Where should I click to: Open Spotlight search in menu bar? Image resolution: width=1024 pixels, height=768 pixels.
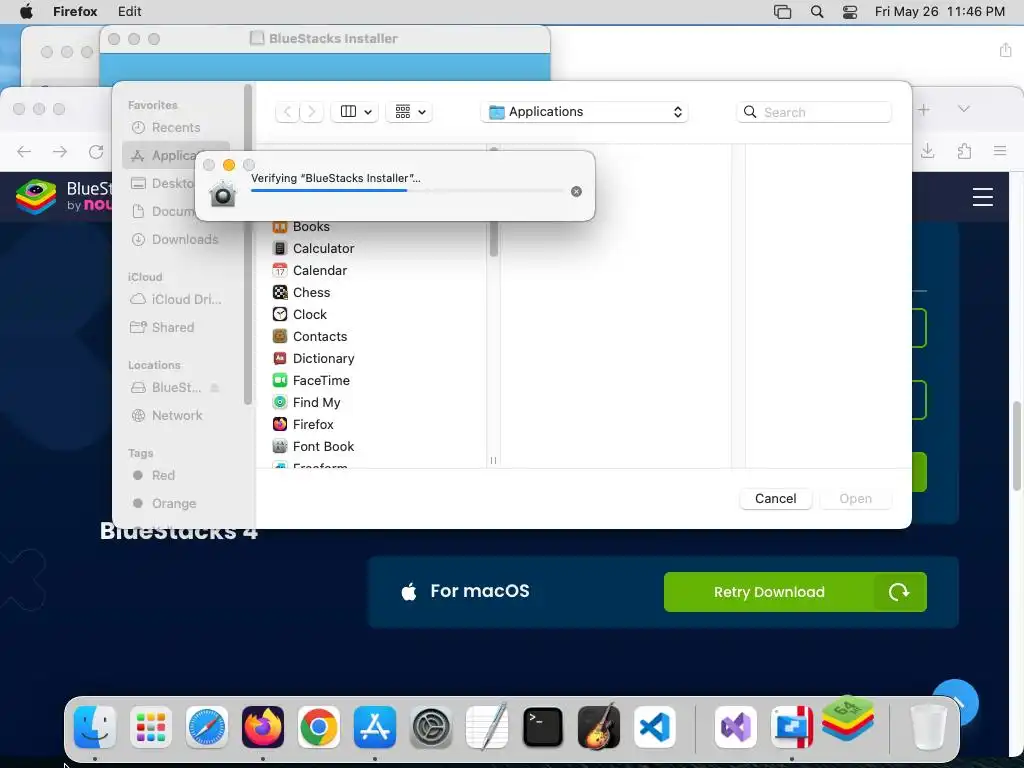816,12
